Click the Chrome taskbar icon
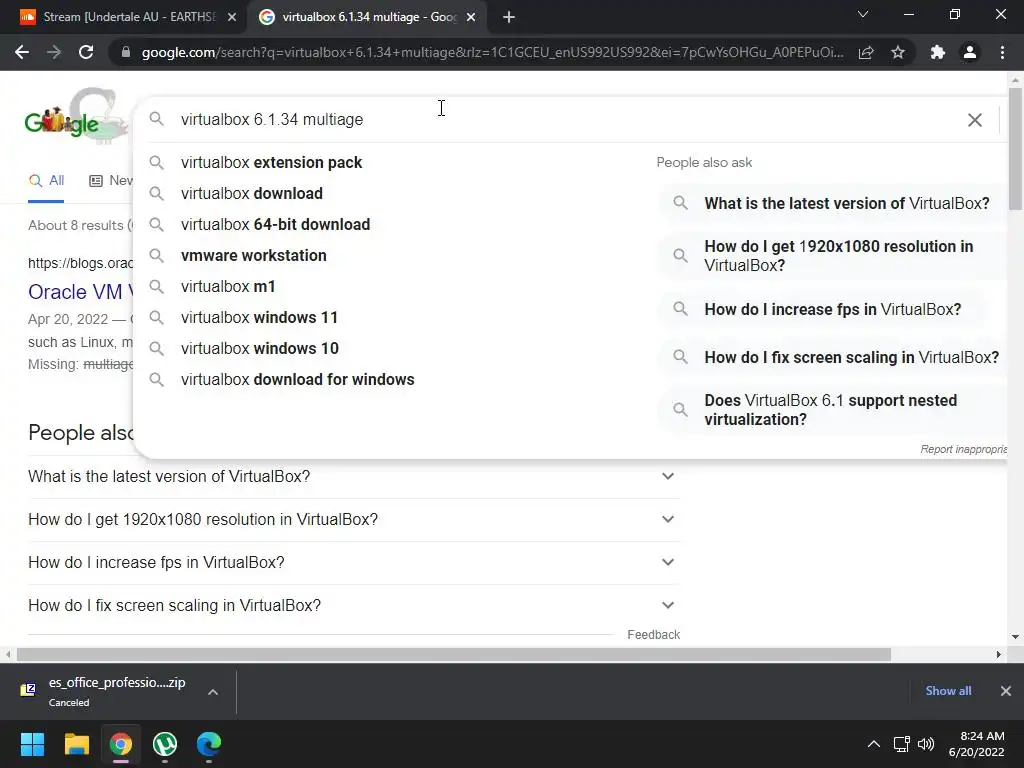Image resolution: width=1024 pixels, height=768 pixels. 121,744
